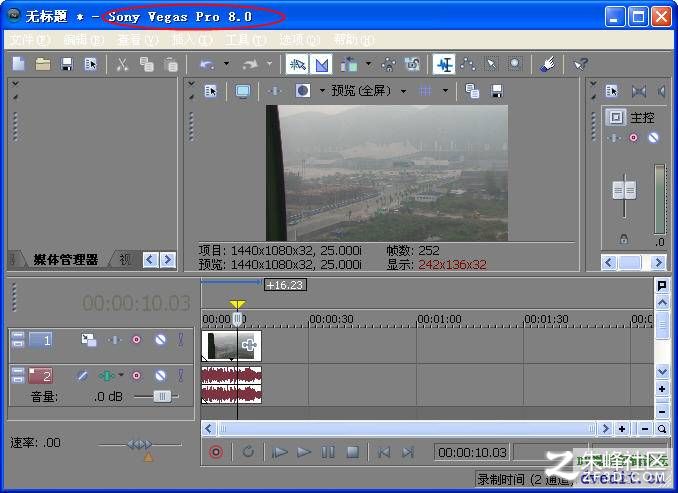Undo the last action
Image resolution: width=678 pixels, height=493 pixels.
(207, 64)
